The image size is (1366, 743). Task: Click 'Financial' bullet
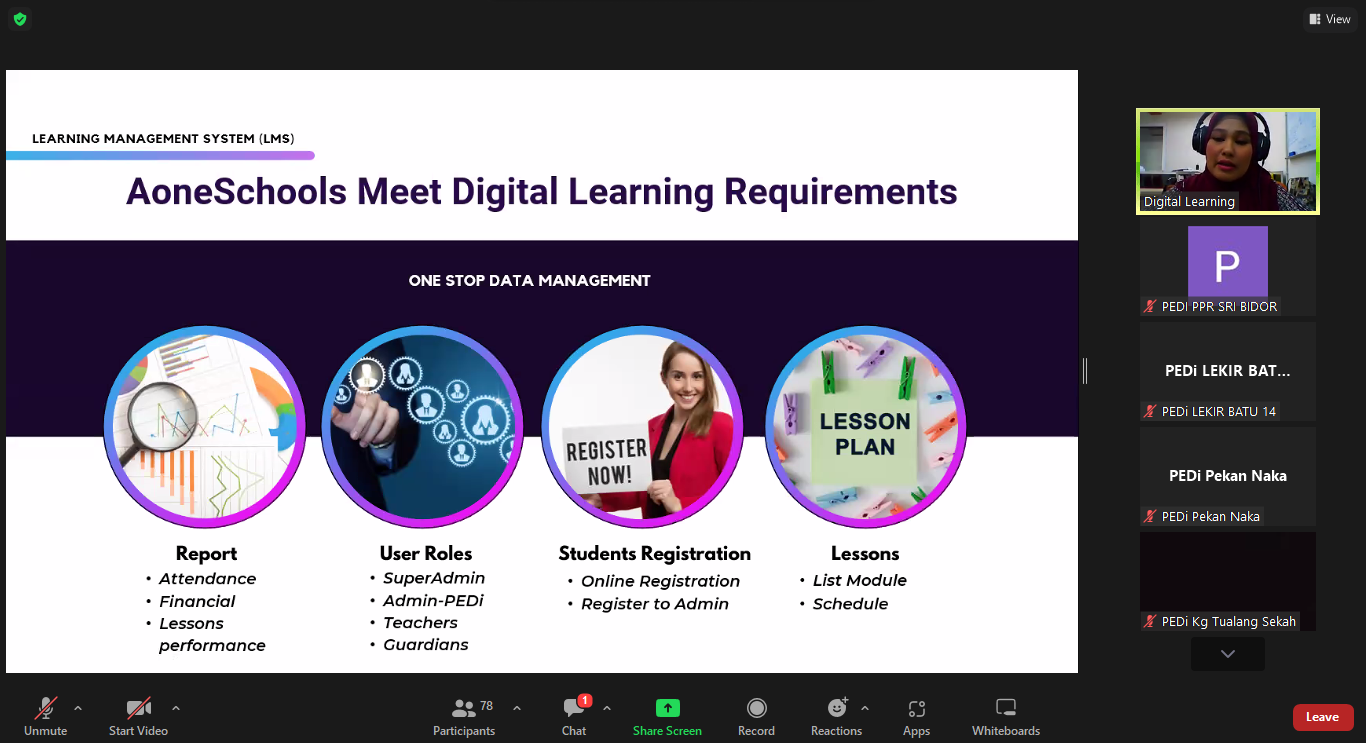click(197, 601)
